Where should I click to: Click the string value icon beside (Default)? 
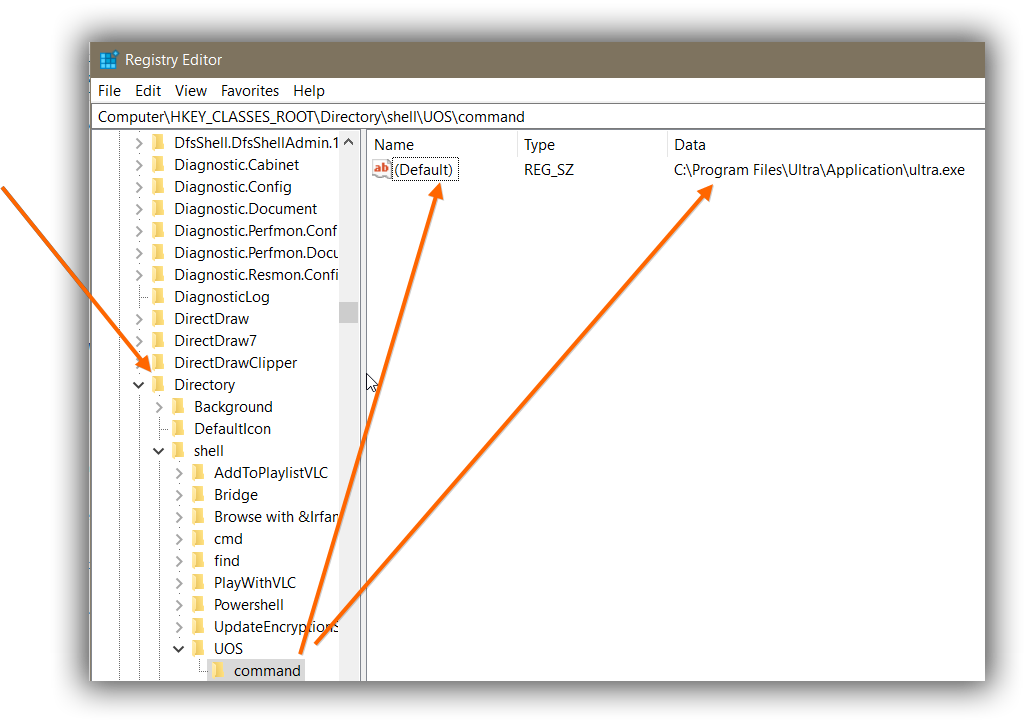[x=381, y=169]
